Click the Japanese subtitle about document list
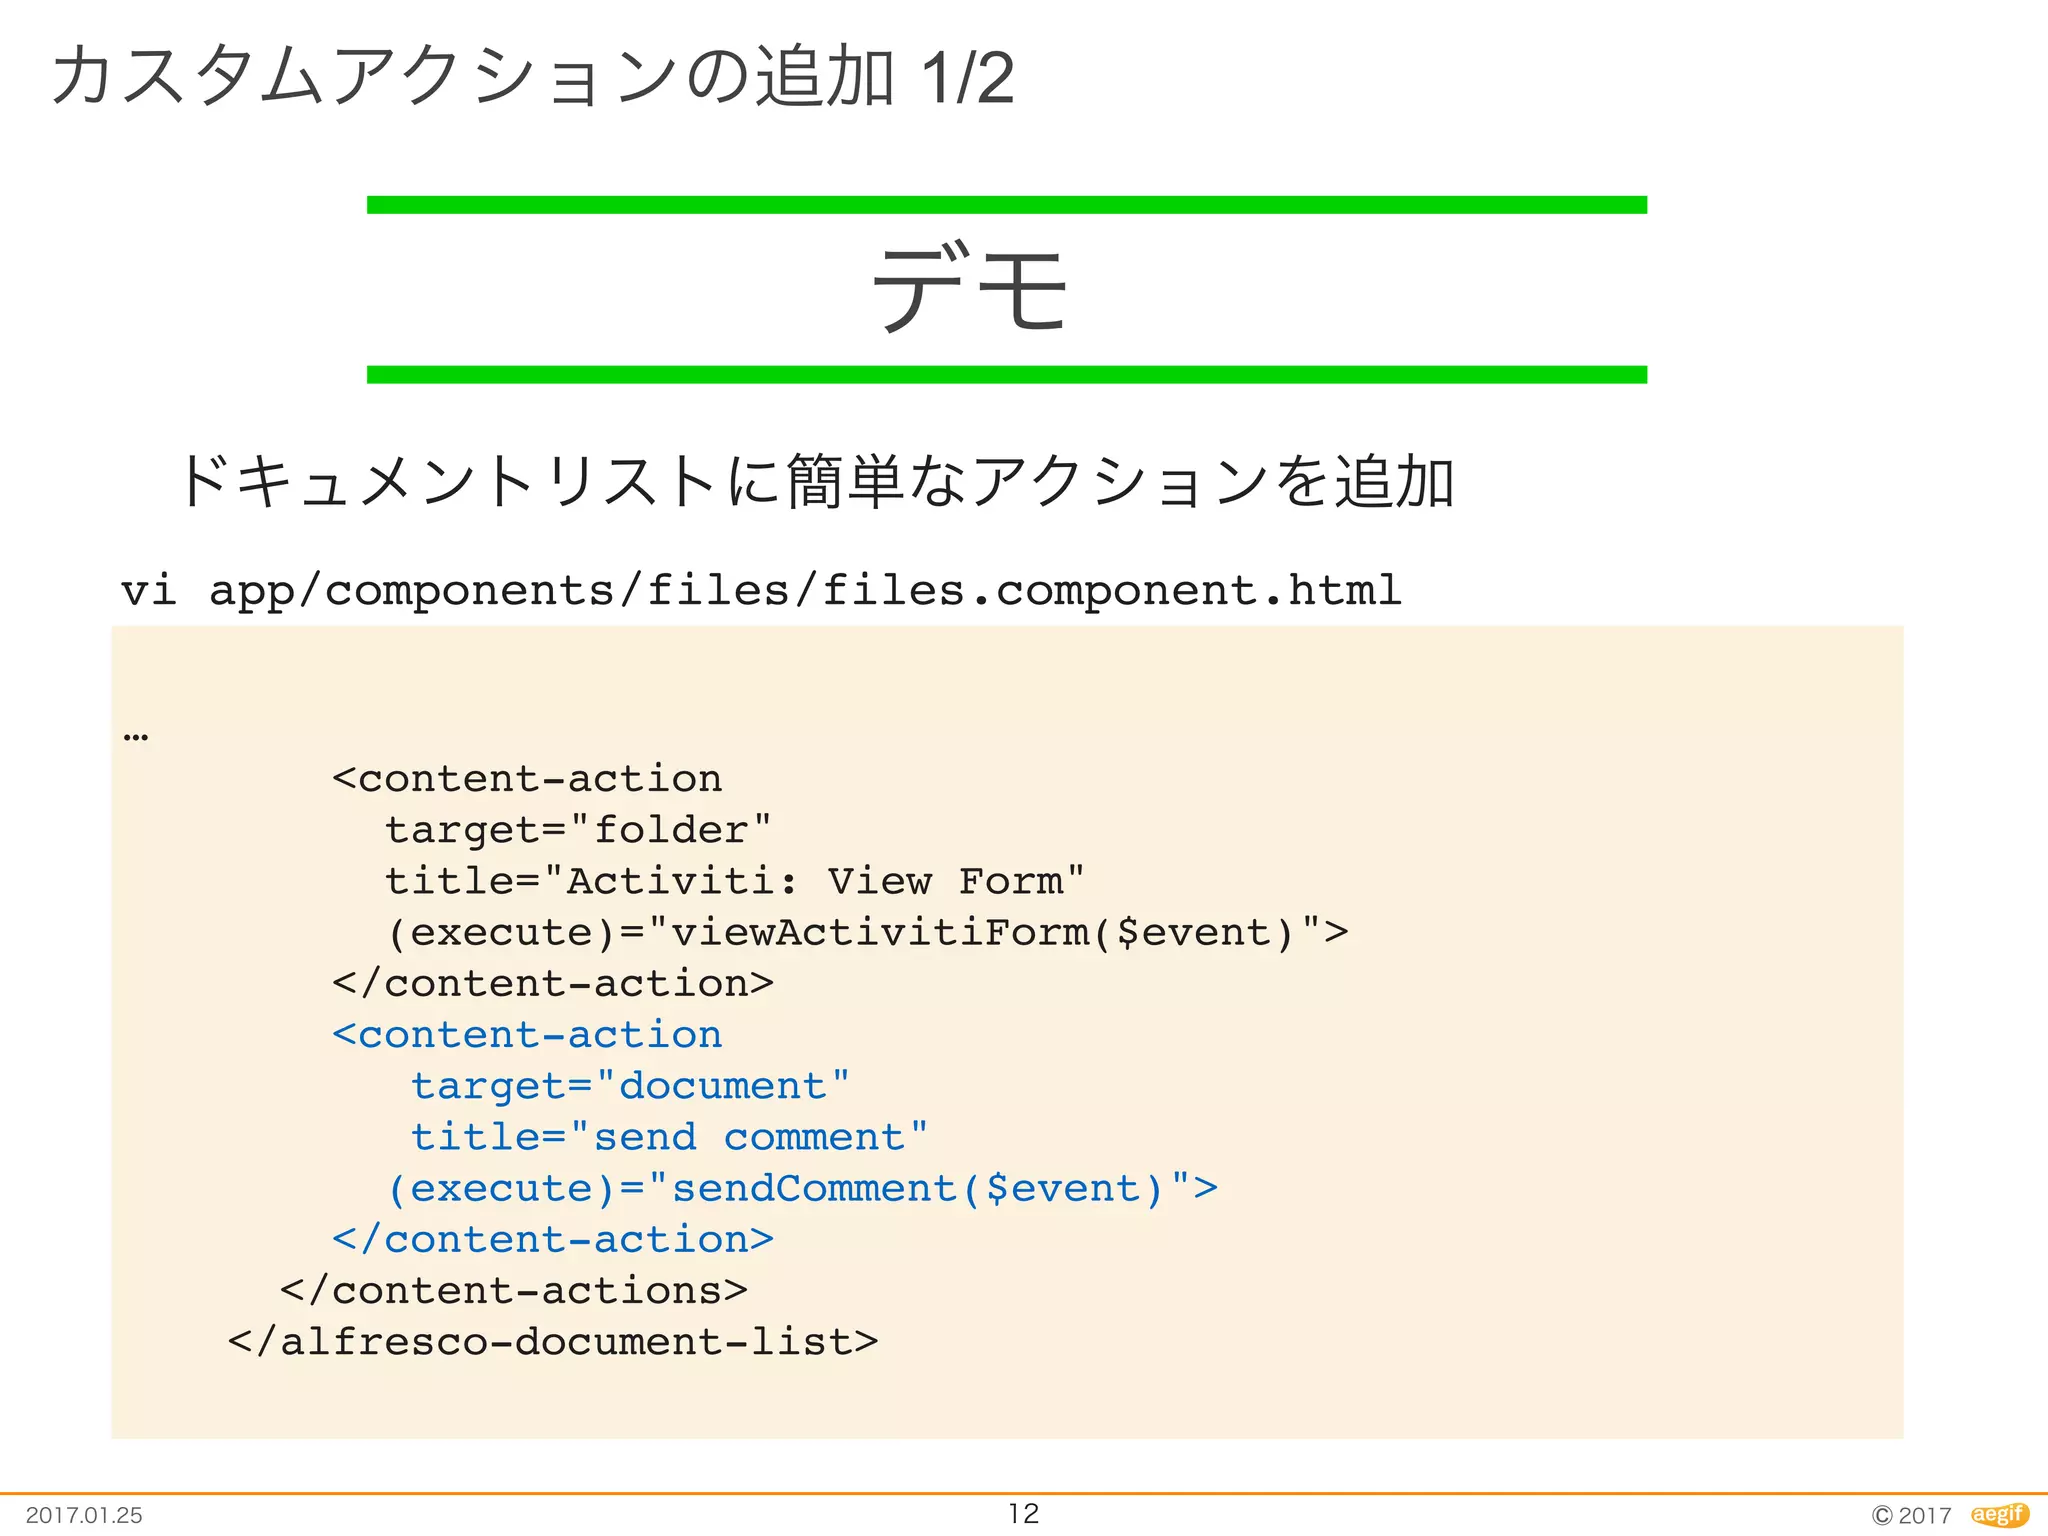2048x1536 pixels. [x=815, y=482]
